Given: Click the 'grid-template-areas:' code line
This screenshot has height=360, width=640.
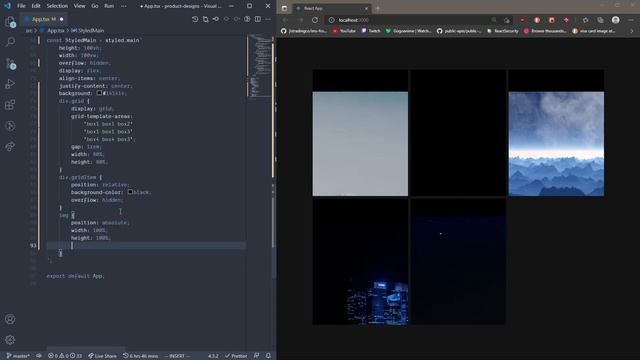Looking at the screenshot, I should tap(102, 116).
